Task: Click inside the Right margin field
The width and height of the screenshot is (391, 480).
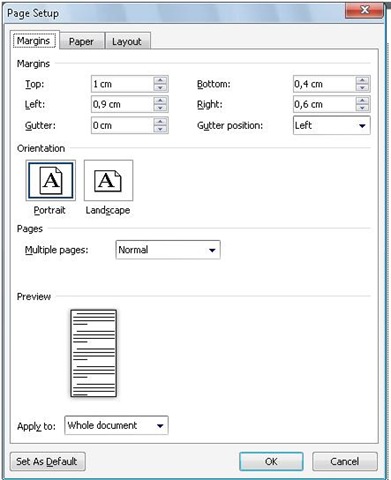Action: coord(324,104)
